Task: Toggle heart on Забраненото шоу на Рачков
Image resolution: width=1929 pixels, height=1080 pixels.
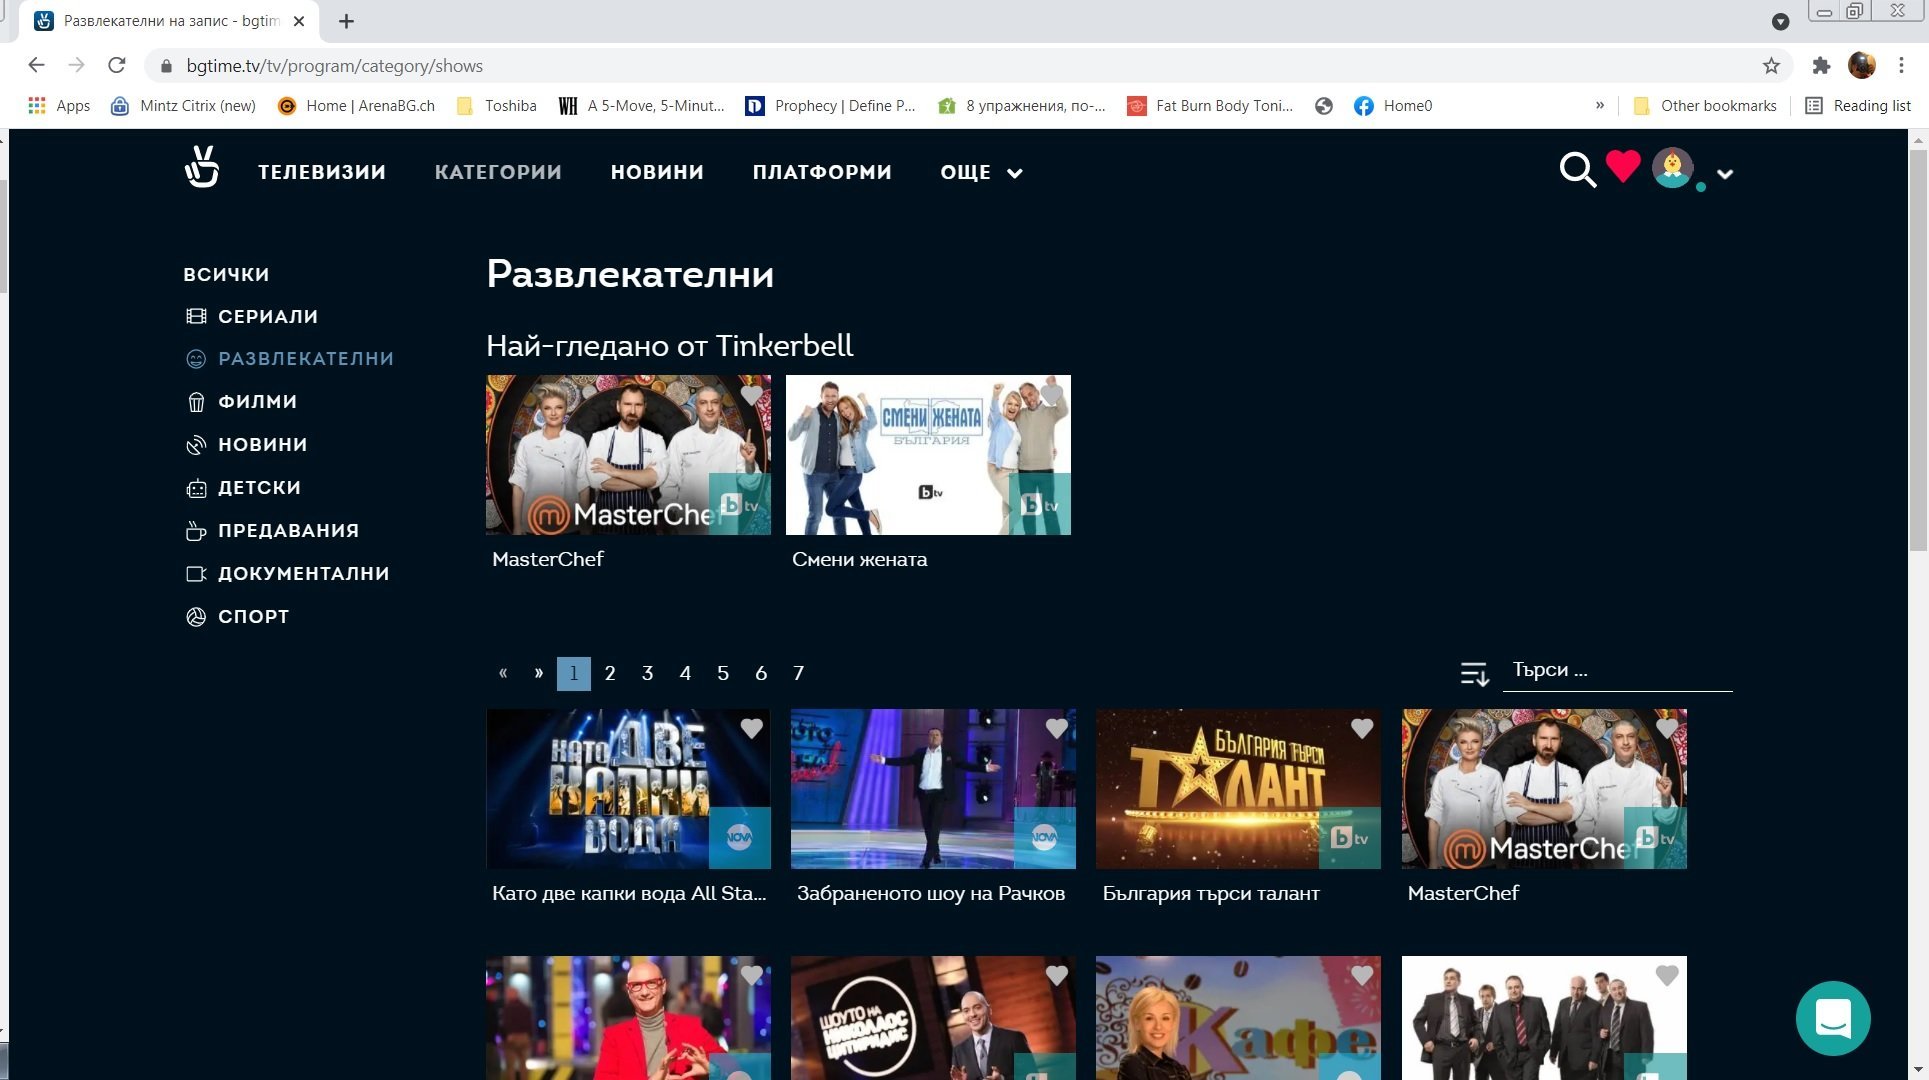Action: click(1056, 729)
